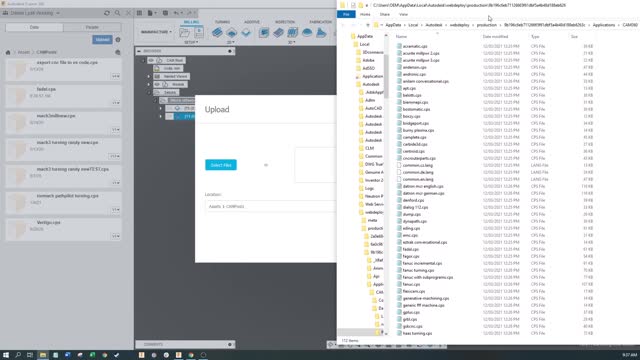The image size is (640, 360).
Task: Expand Models node in browser tree
Action: tap(149, 84)
